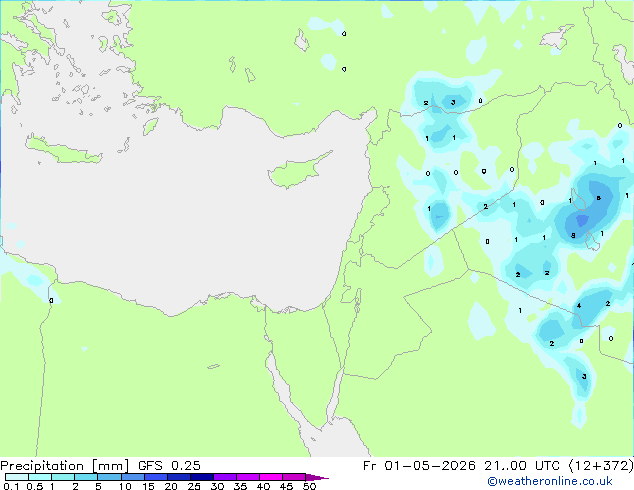
Task: Pick the 15–20 mm legend color swatch
Action: (156, 477)
